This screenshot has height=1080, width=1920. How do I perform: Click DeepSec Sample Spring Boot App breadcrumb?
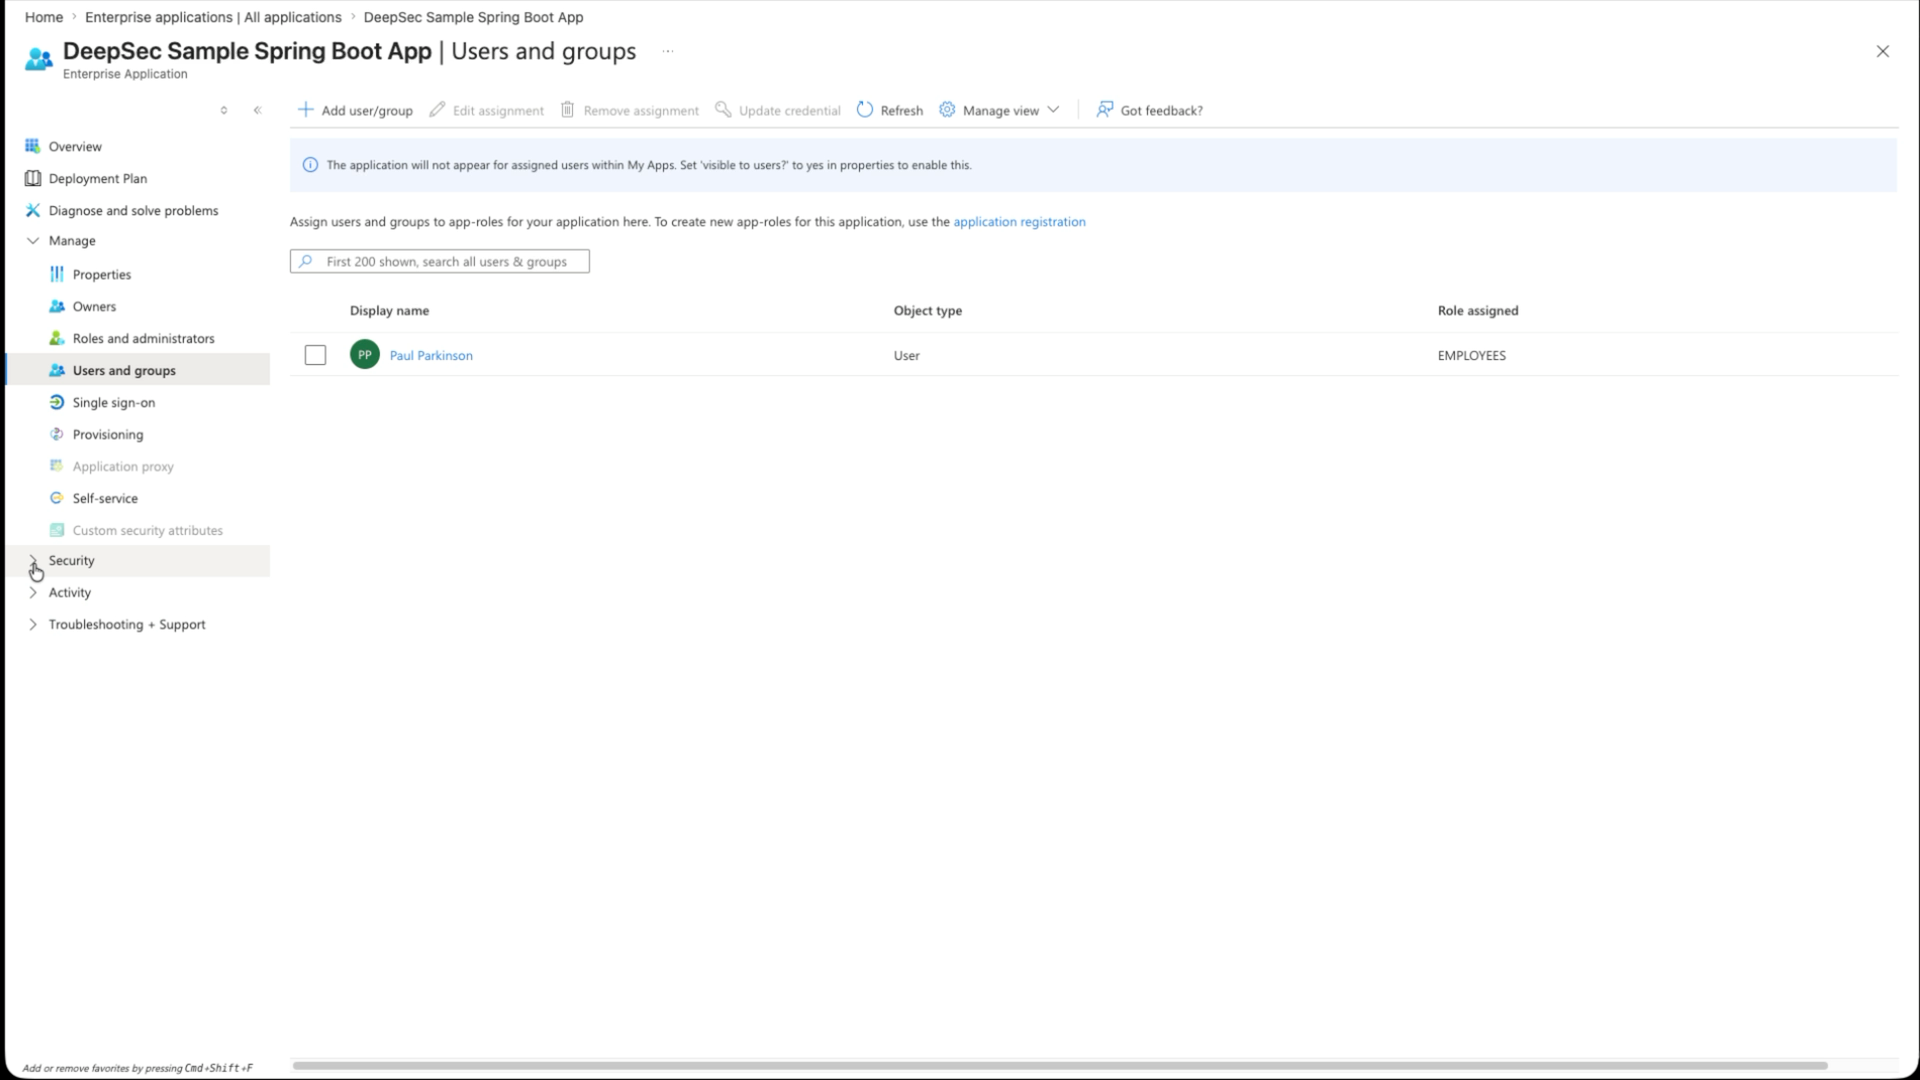pos(473,17)
